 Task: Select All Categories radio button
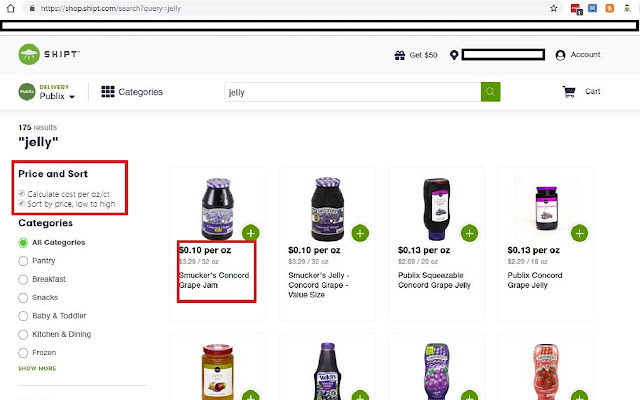(x=23, y=243)
